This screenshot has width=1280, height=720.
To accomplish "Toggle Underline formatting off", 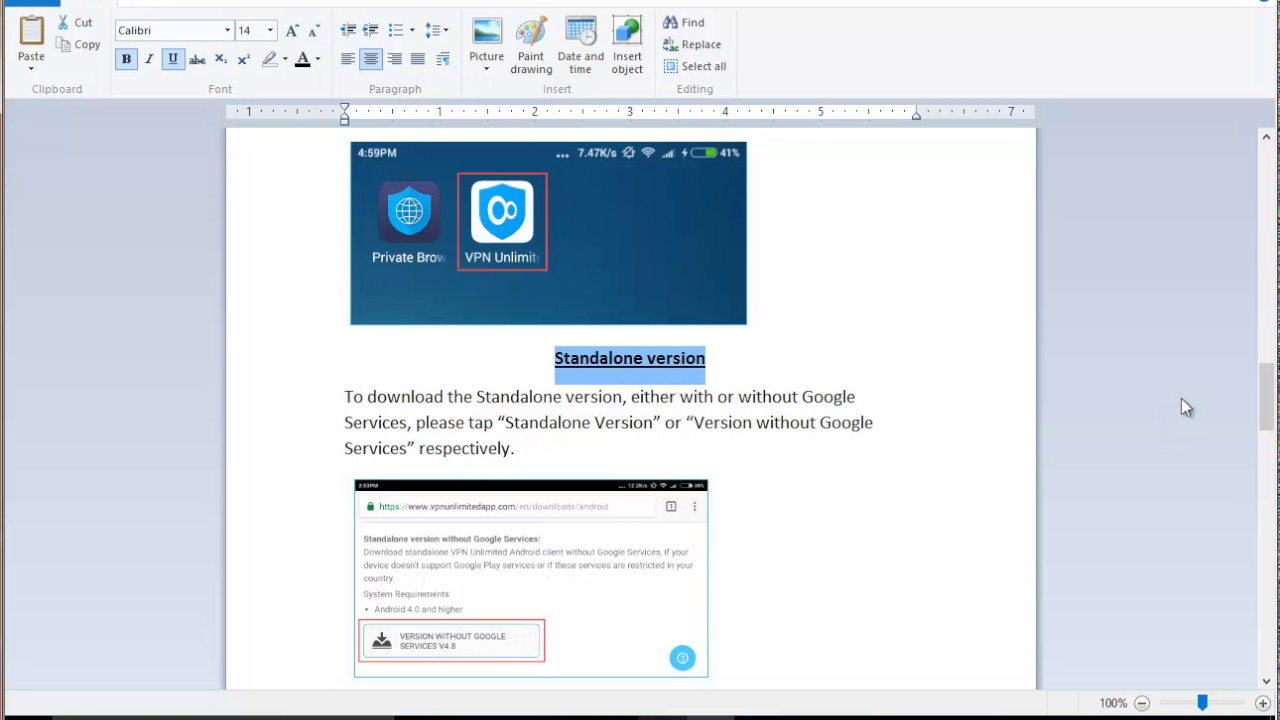I will point(173,59).
